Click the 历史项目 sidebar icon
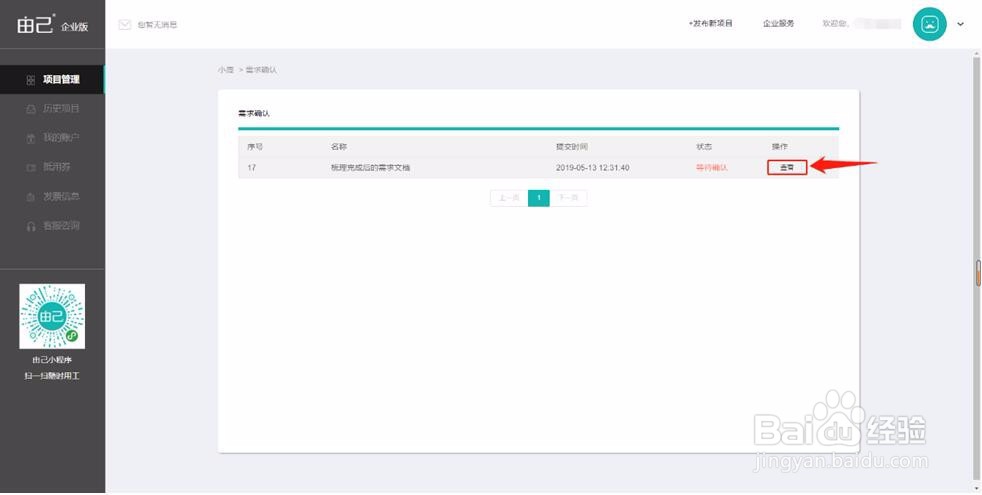 31,109
